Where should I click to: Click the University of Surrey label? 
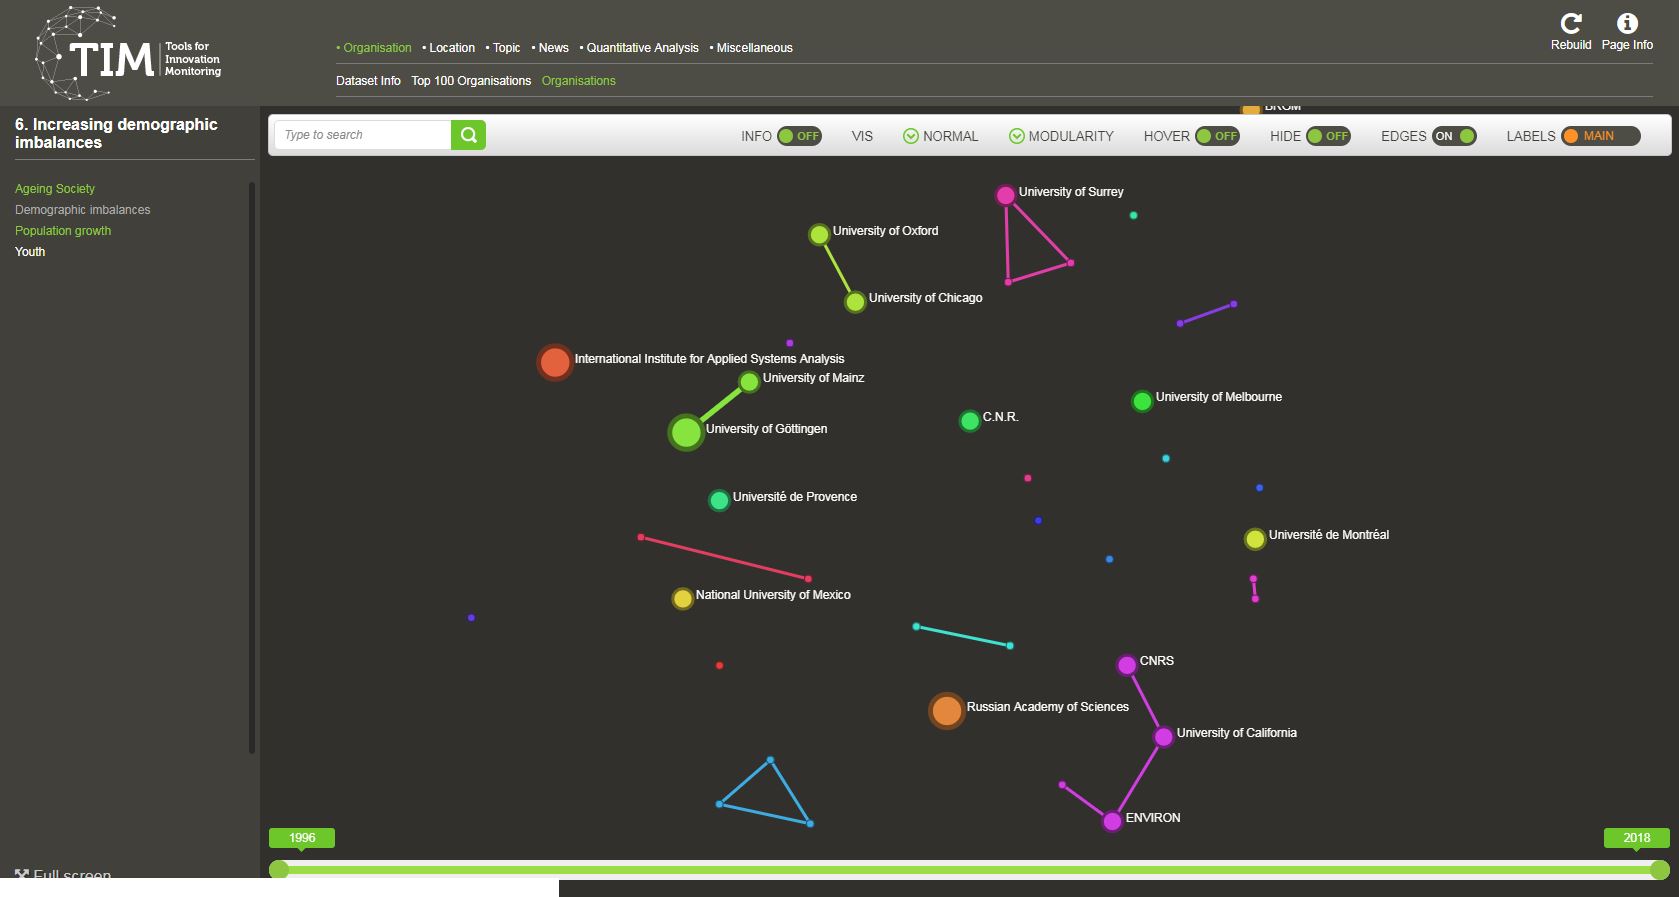coord(1071,192)
